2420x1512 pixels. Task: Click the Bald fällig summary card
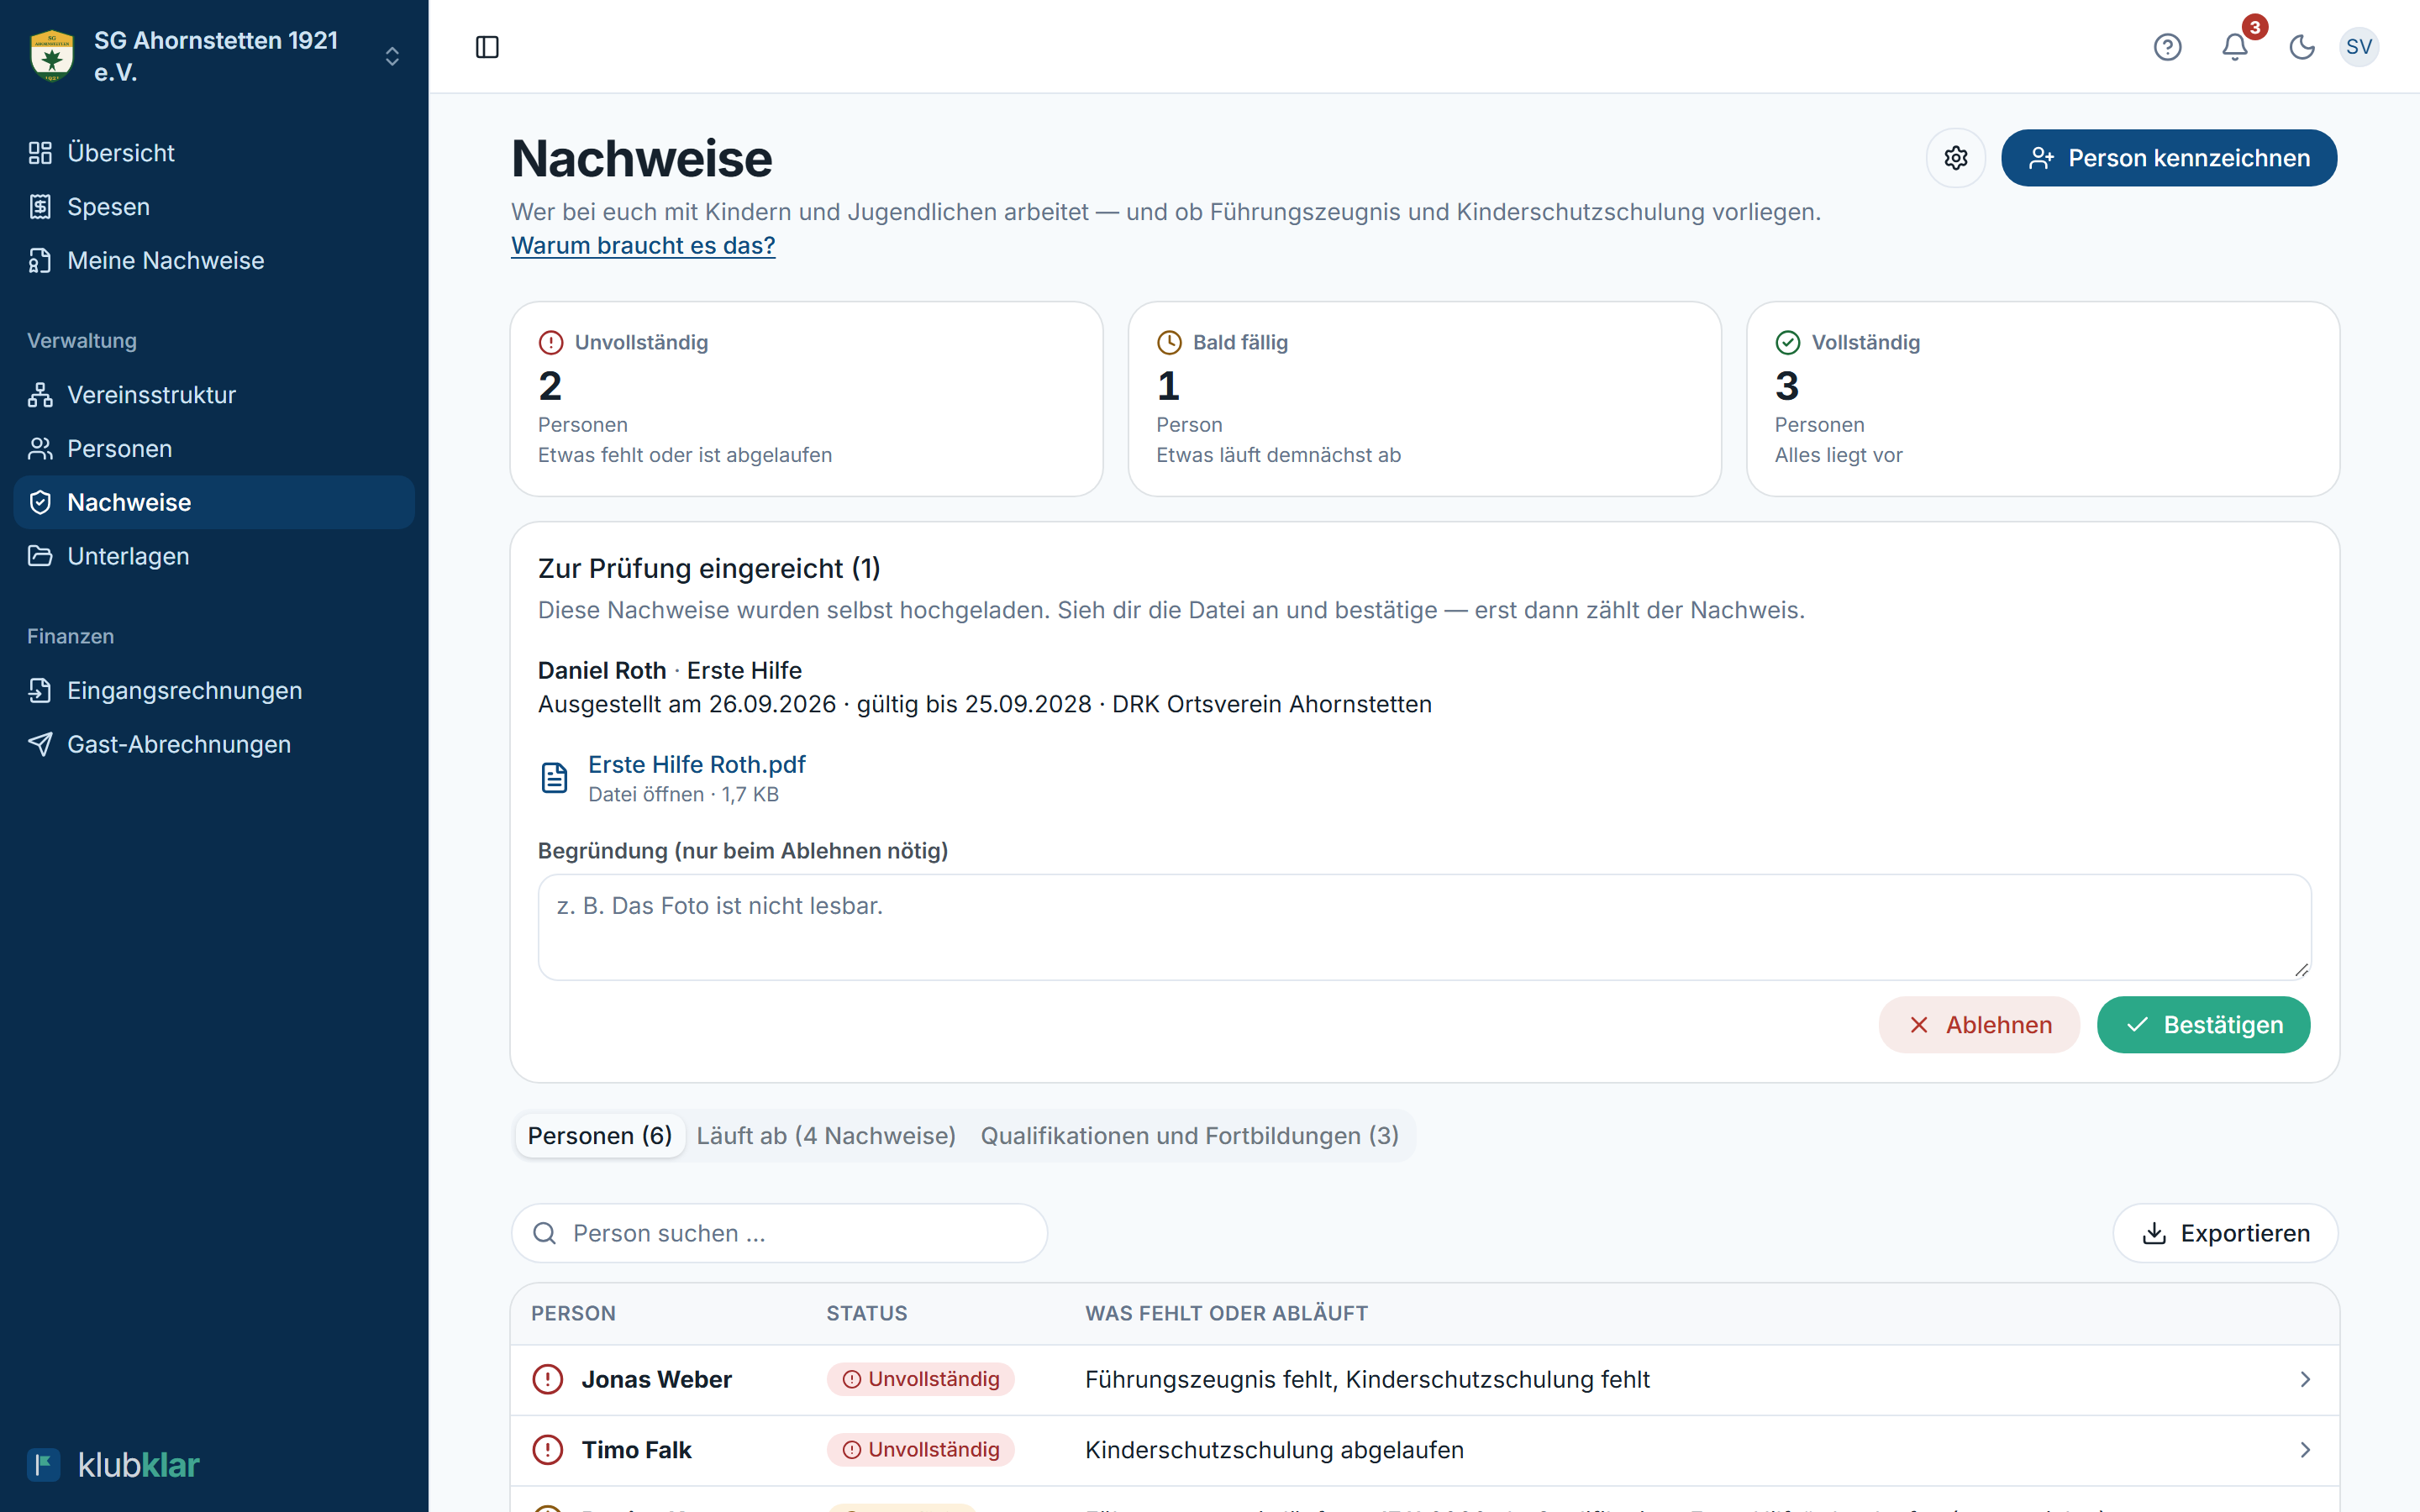1424,399
